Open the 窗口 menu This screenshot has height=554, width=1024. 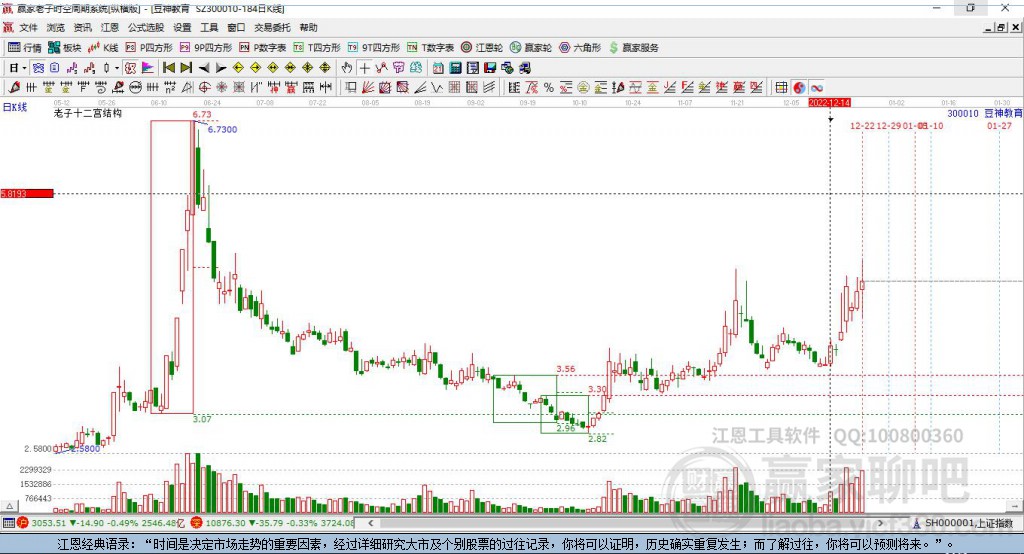coord(236,27)
